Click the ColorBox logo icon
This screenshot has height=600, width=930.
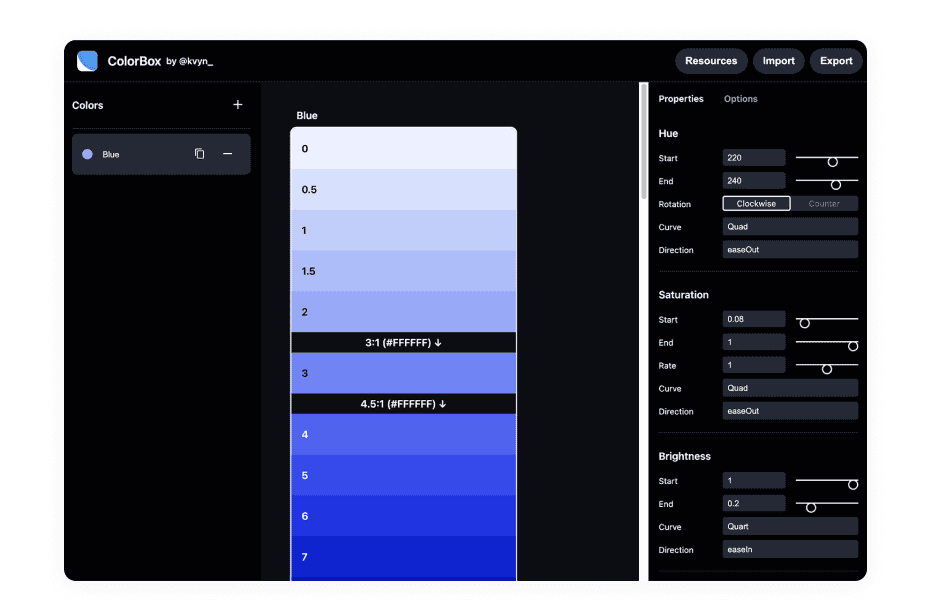88,60
